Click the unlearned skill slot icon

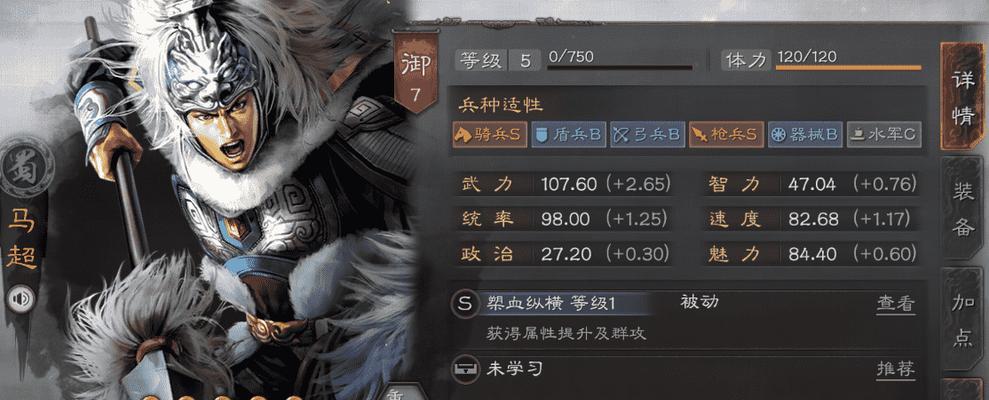(465, 368)
